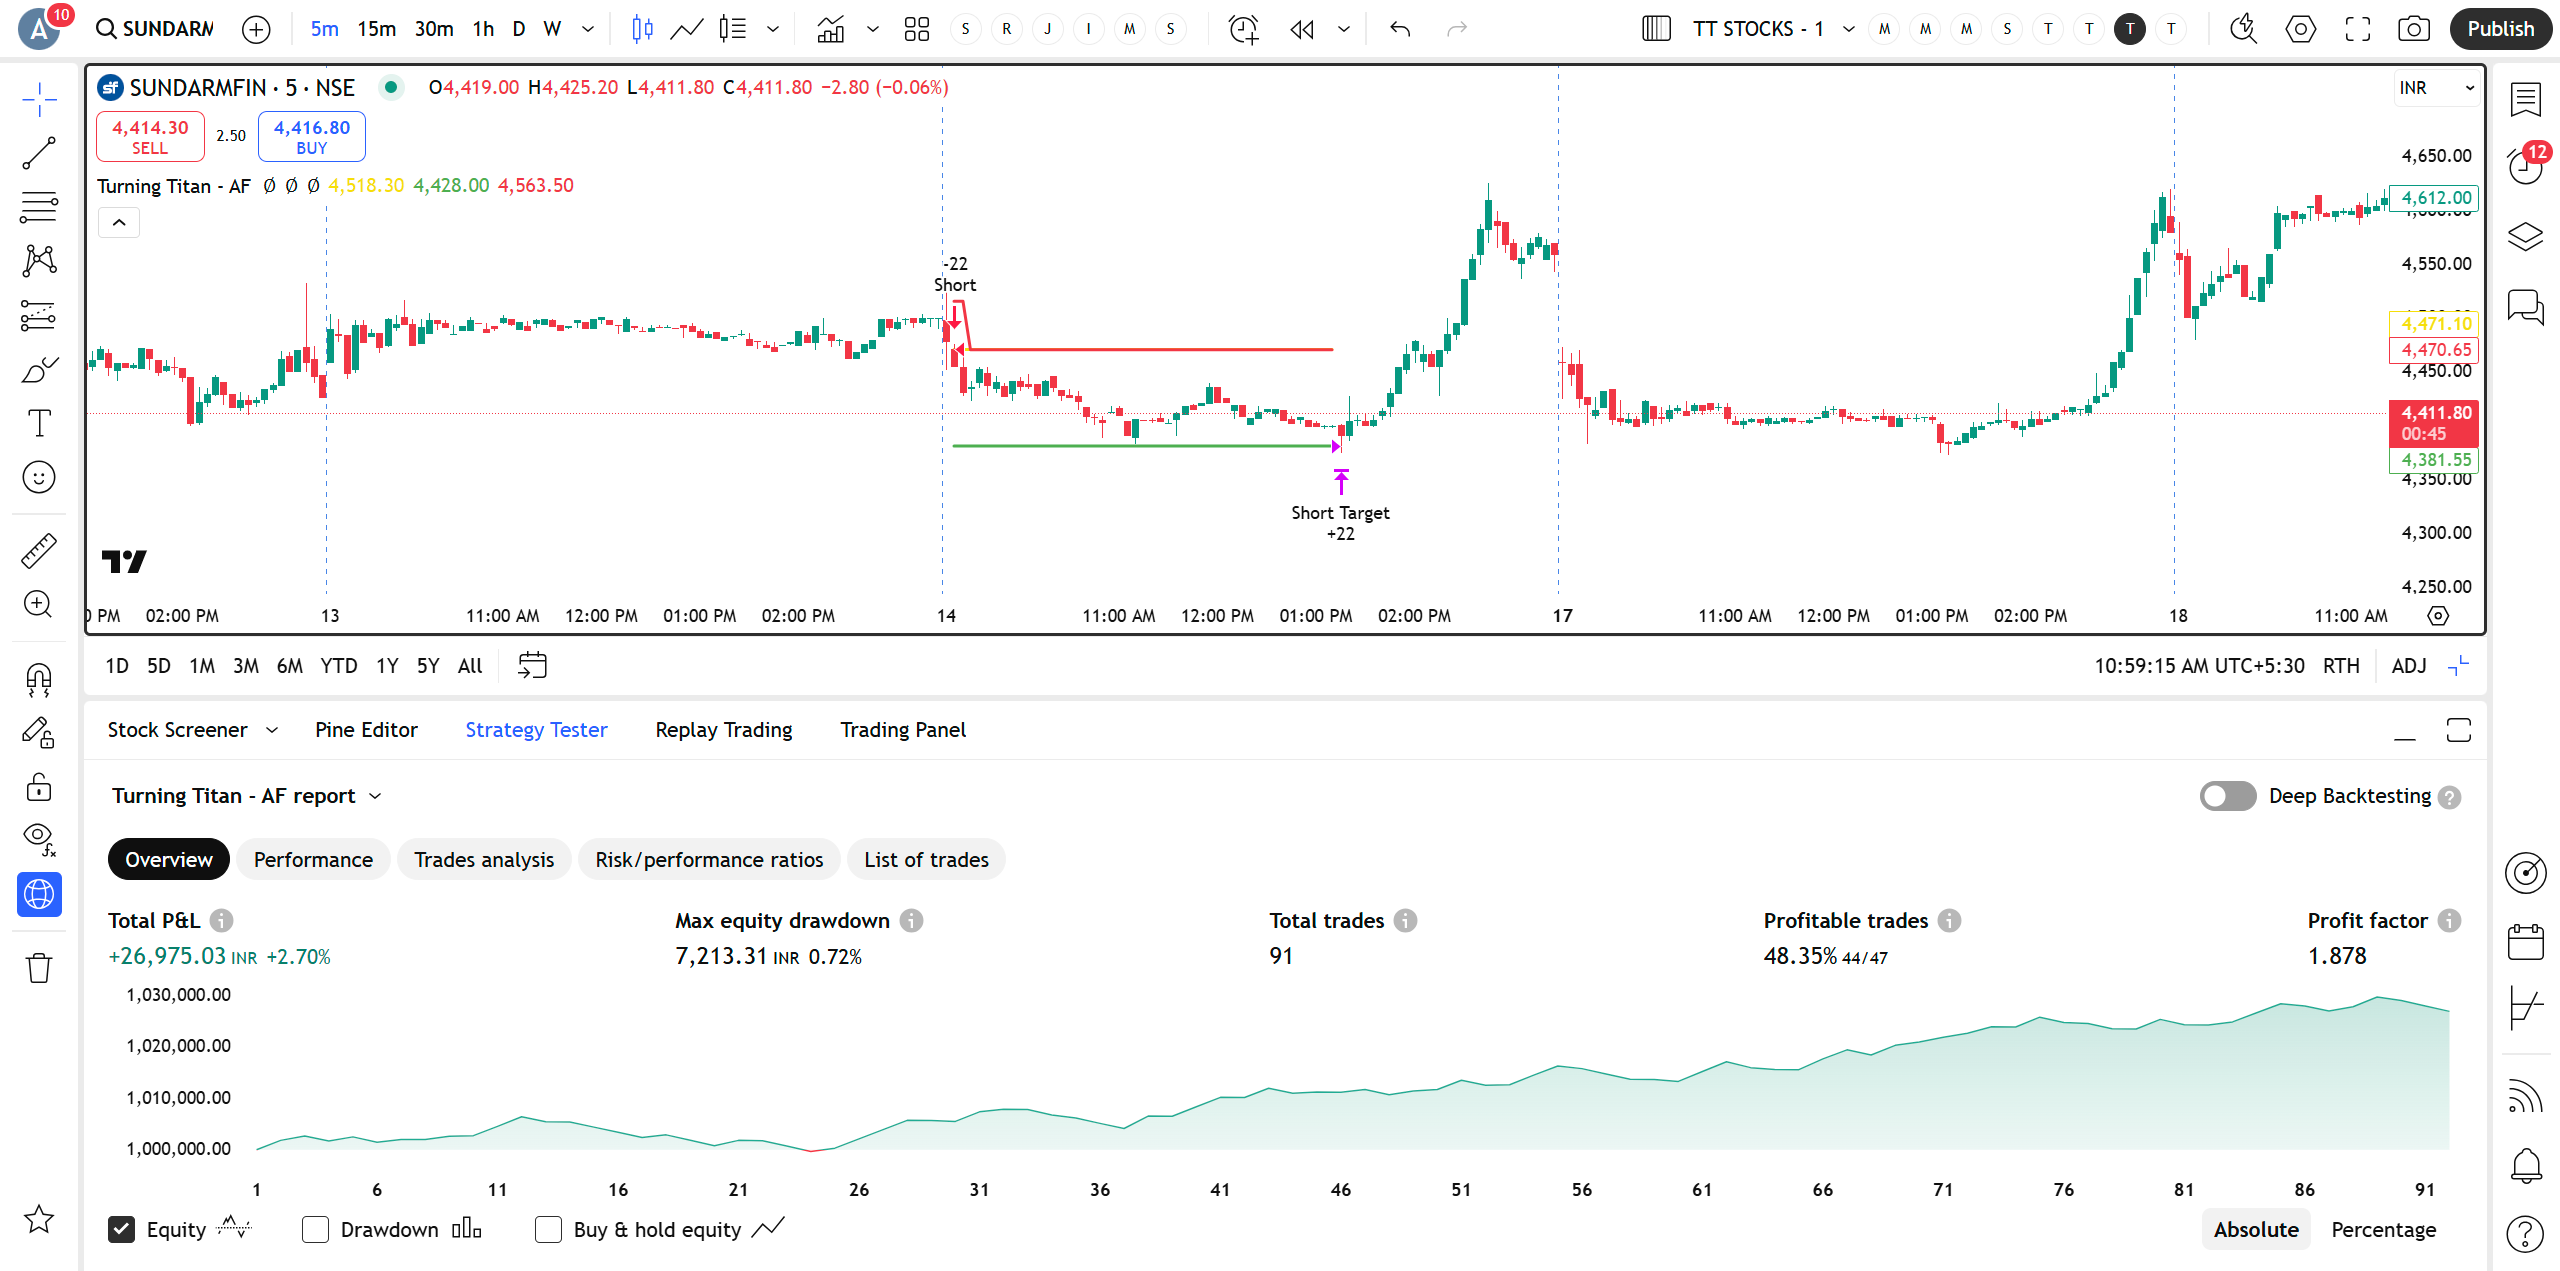Switch to Strategy Tester tab

536,730
